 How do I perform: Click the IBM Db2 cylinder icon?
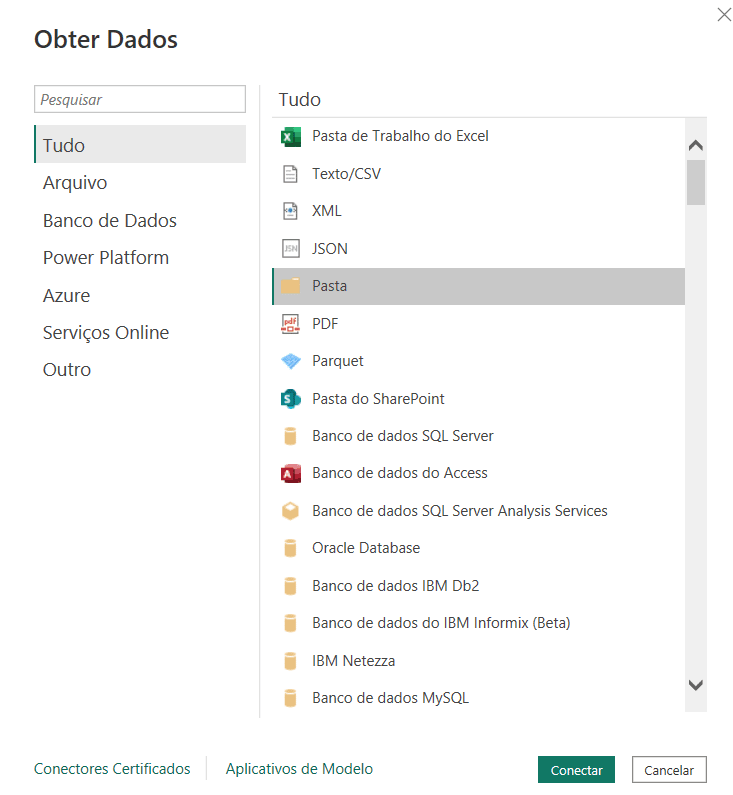click(x=290, y=586)
